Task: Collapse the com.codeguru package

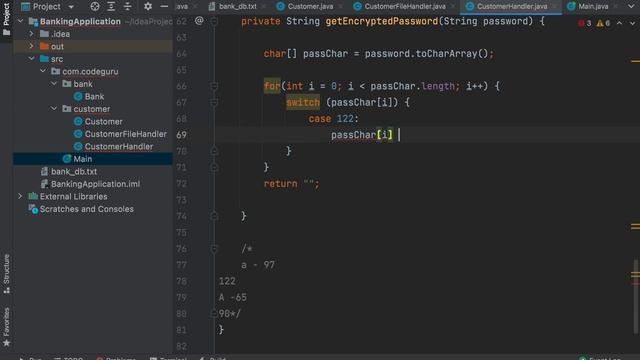Action: [43, 71]
